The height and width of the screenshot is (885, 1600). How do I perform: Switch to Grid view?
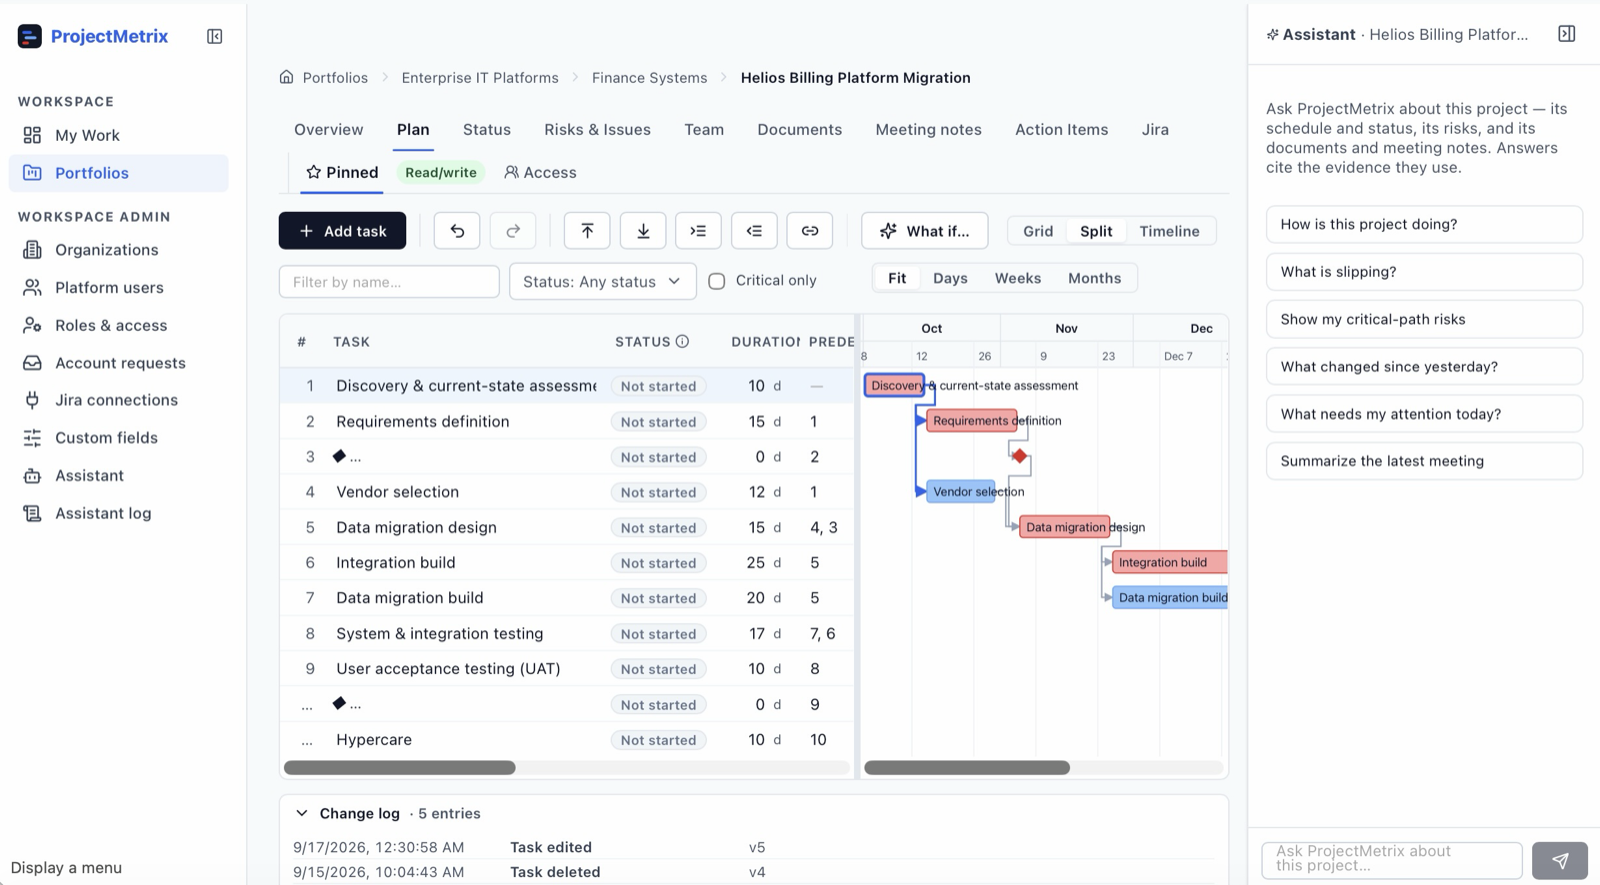(1038, 231)
